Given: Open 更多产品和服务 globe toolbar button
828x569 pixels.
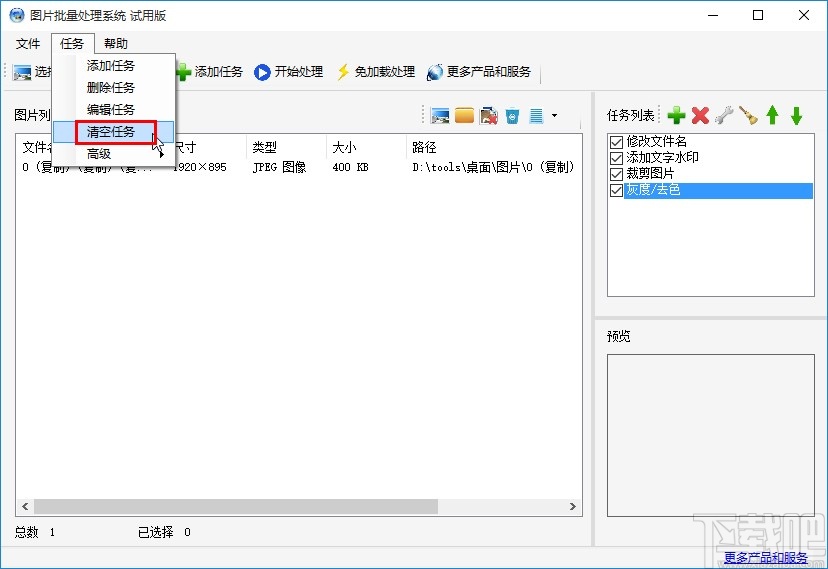Looking at the screenshot, I should (x=478, y=72).
